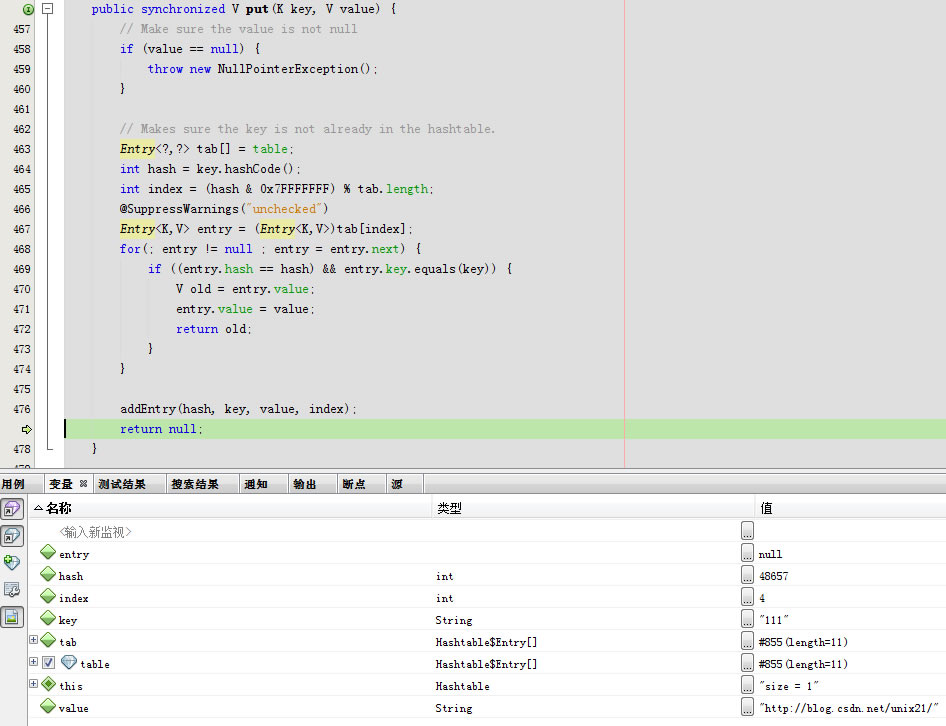Click NullPointerException on line 459
Viewport: 946px width, 726px height.
pyautogui.click(x=287, y=69)
